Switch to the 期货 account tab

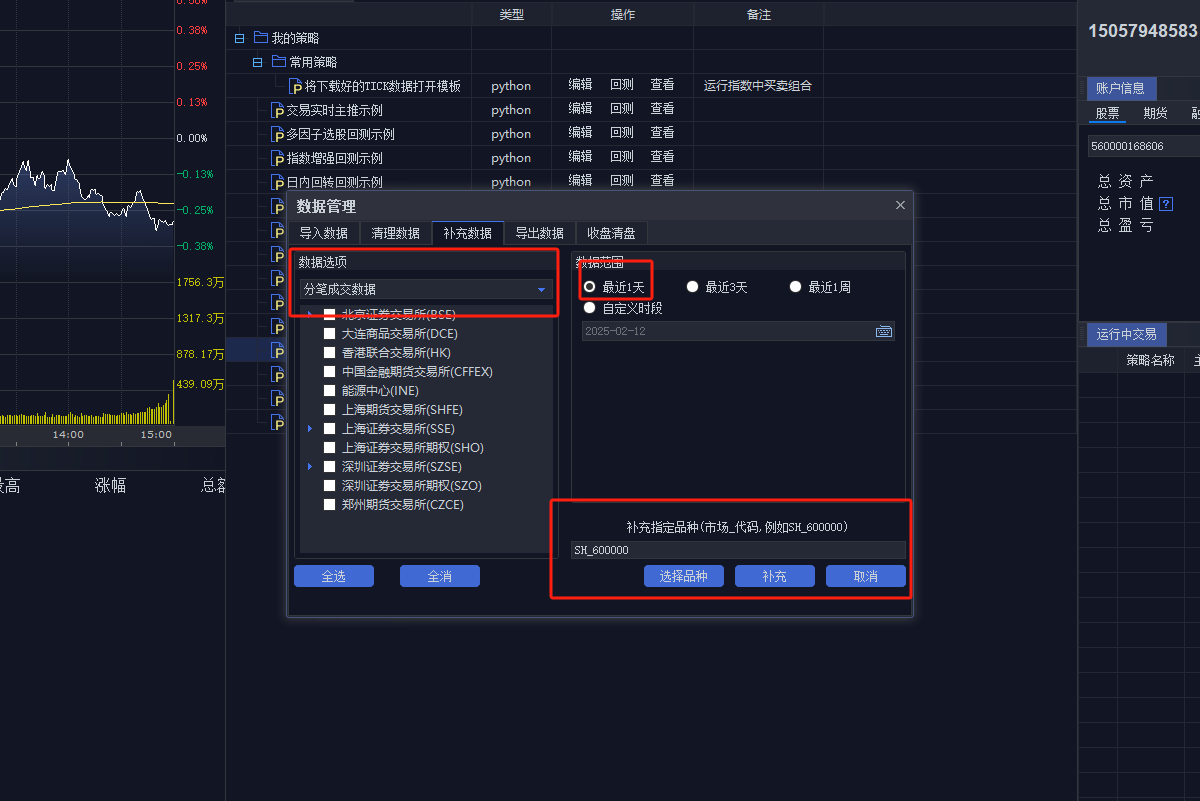[x=1155, y=113]
